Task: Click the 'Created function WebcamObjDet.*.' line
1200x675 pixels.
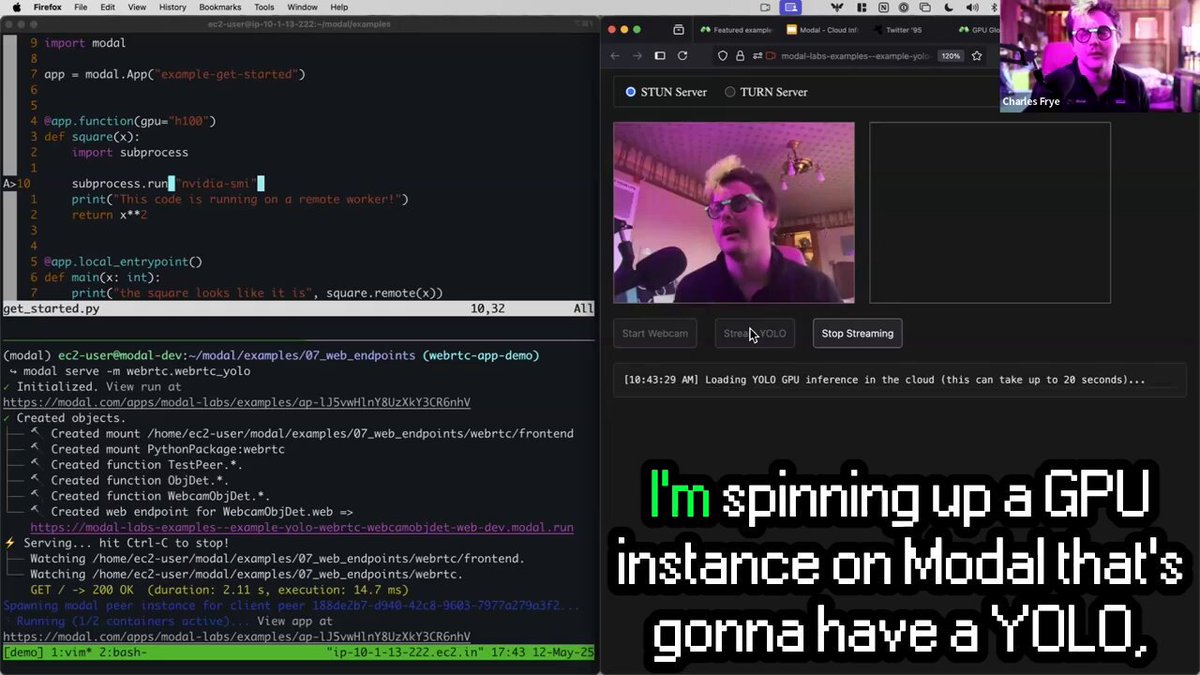Action: [x=160, y=496]
